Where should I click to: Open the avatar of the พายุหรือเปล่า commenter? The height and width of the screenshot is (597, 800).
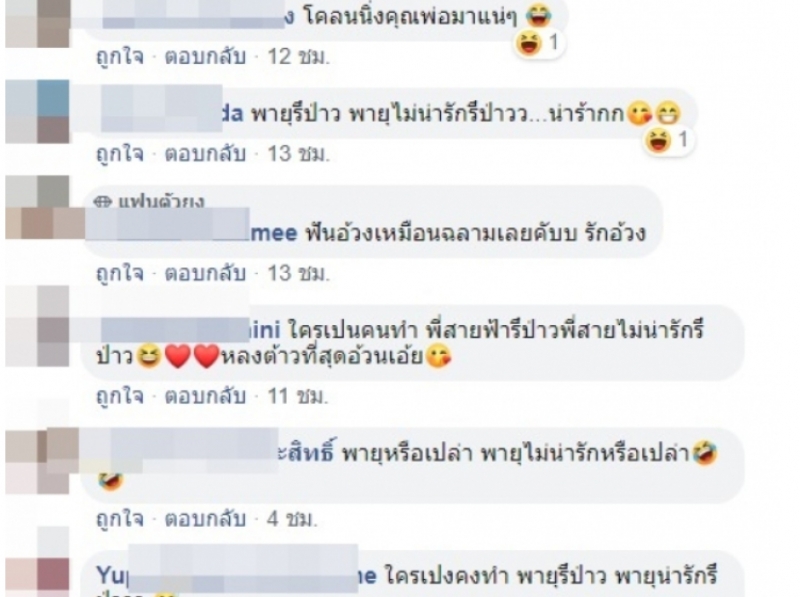(37, 462)
